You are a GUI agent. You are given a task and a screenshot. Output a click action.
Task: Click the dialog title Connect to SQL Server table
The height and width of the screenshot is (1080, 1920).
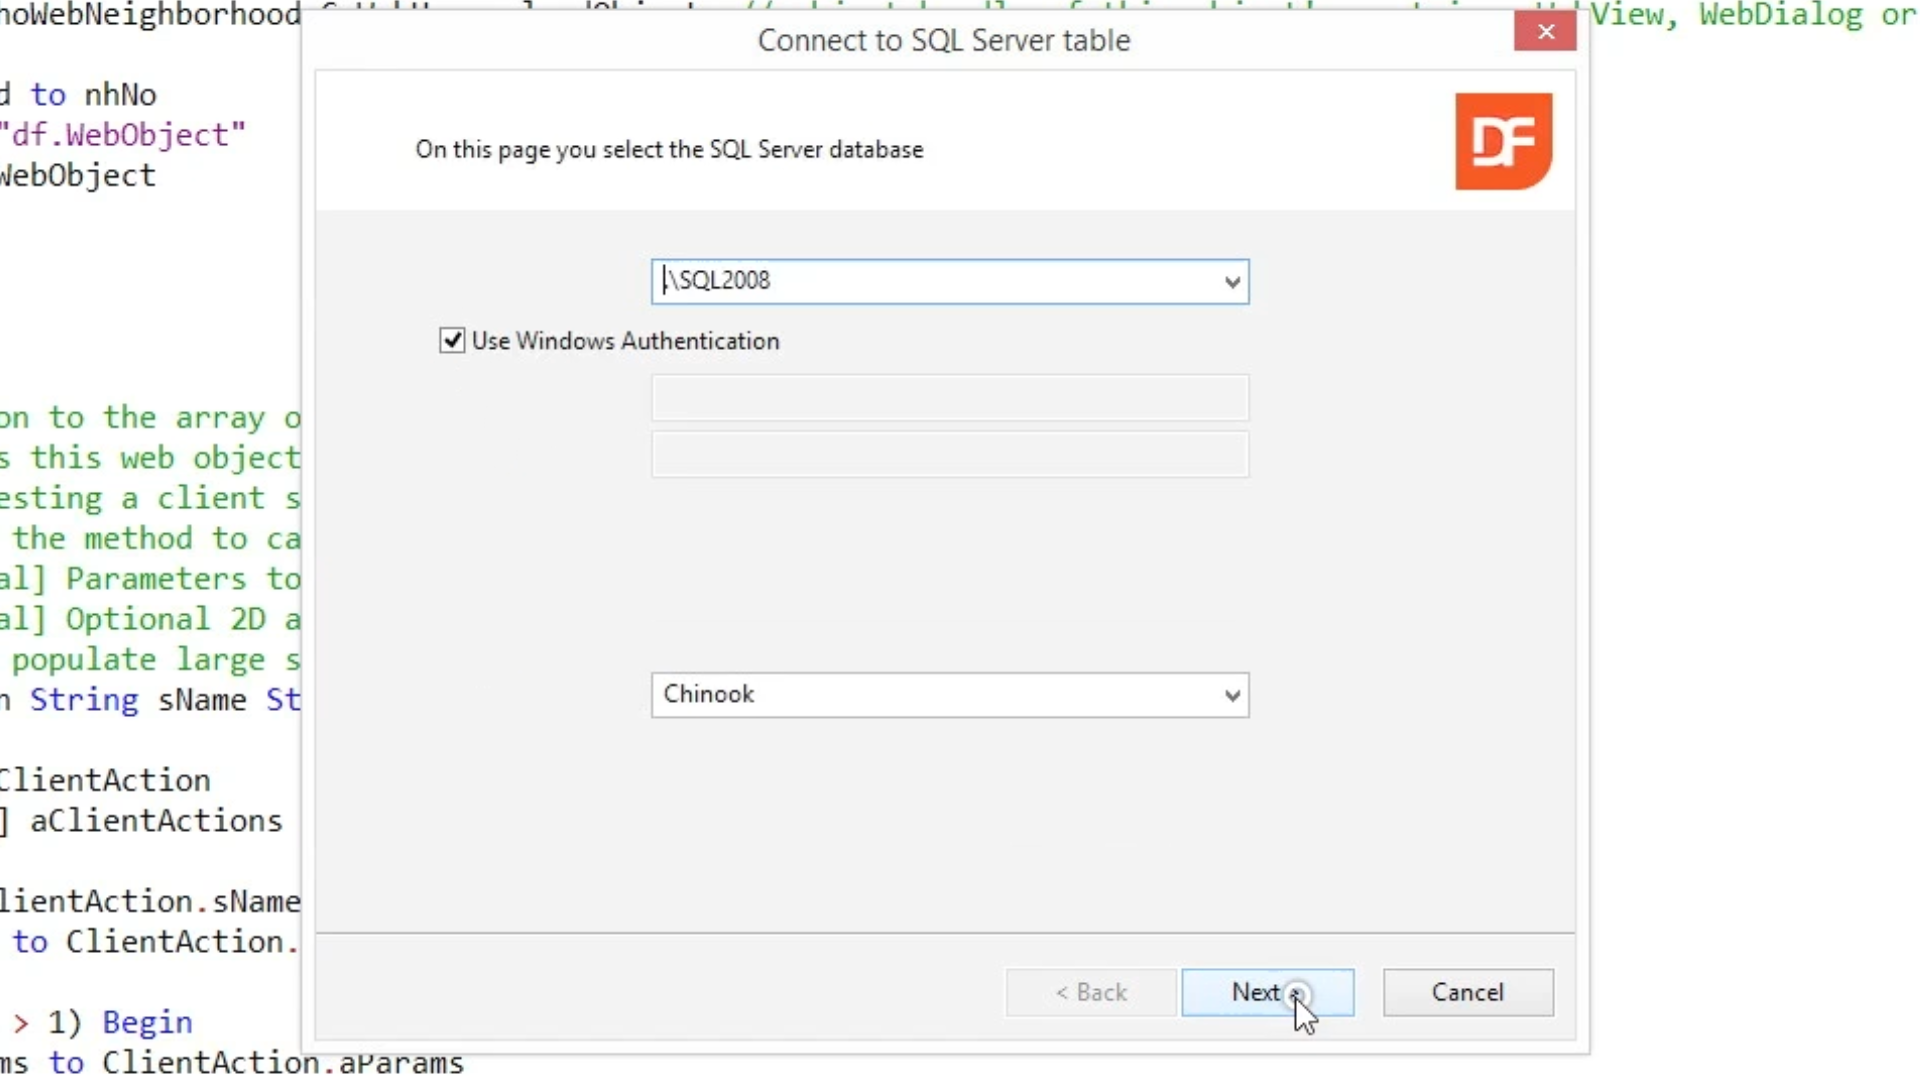coord(943,40)
